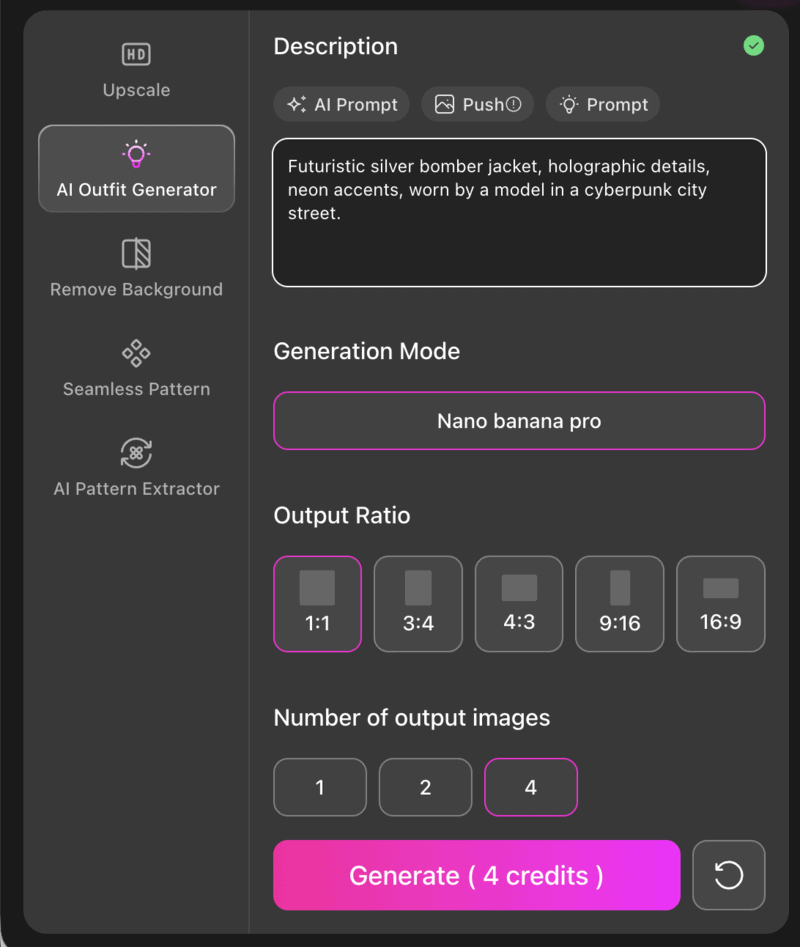
Task: Click the Generate ( 4 credits ) button
Action: pyautogui.click(x=476, y=875)
